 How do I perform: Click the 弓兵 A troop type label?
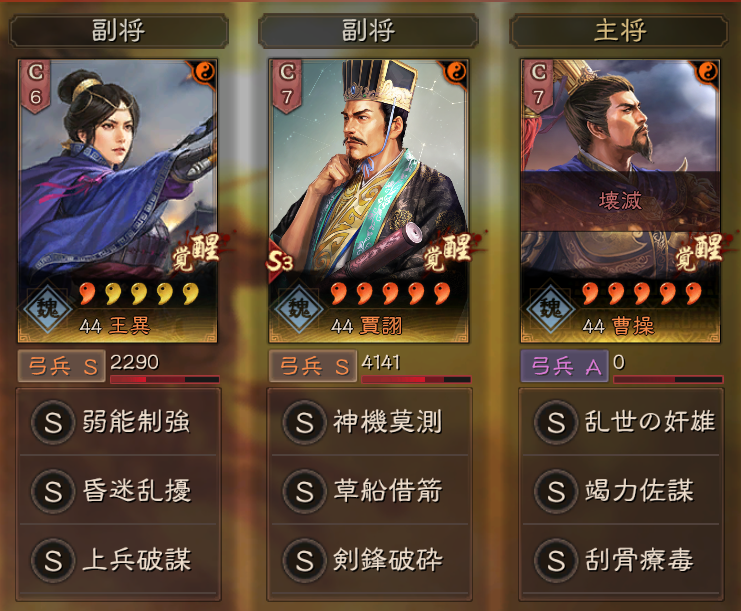click(564, 366)
